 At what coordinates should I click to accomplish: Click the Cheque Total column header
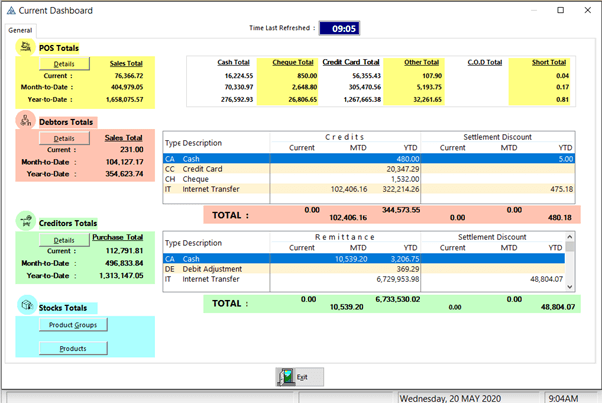[293, 62]
